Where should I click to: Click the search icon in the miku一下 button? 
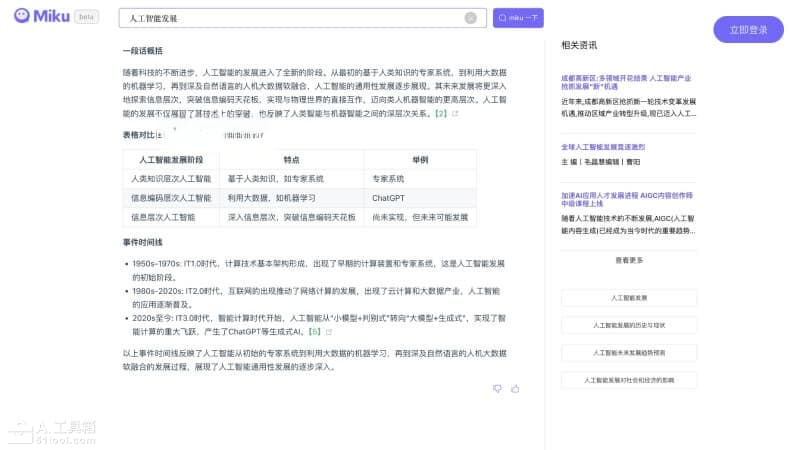502,18
